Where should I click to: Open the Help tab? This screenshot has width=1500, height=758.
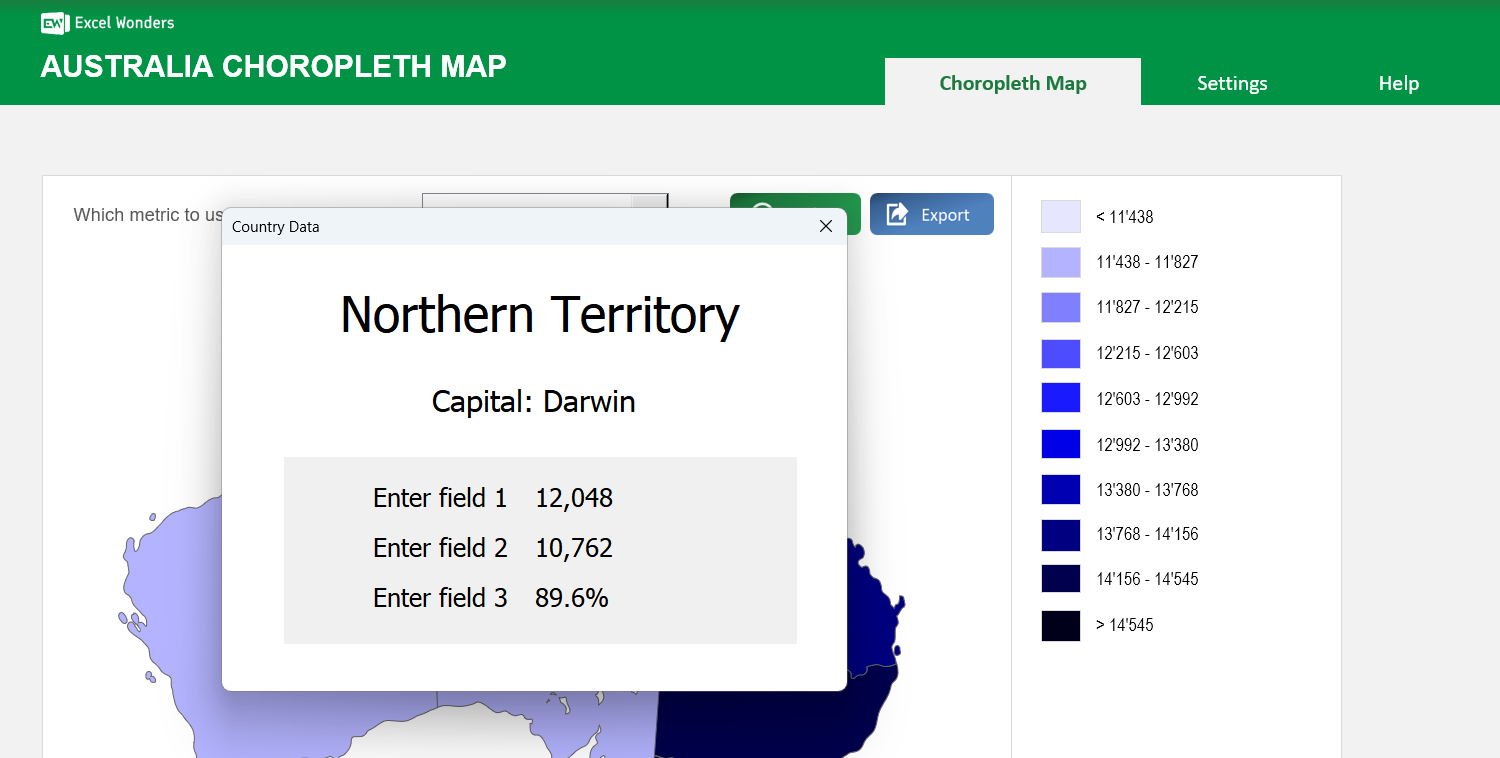pos(1398,83)
